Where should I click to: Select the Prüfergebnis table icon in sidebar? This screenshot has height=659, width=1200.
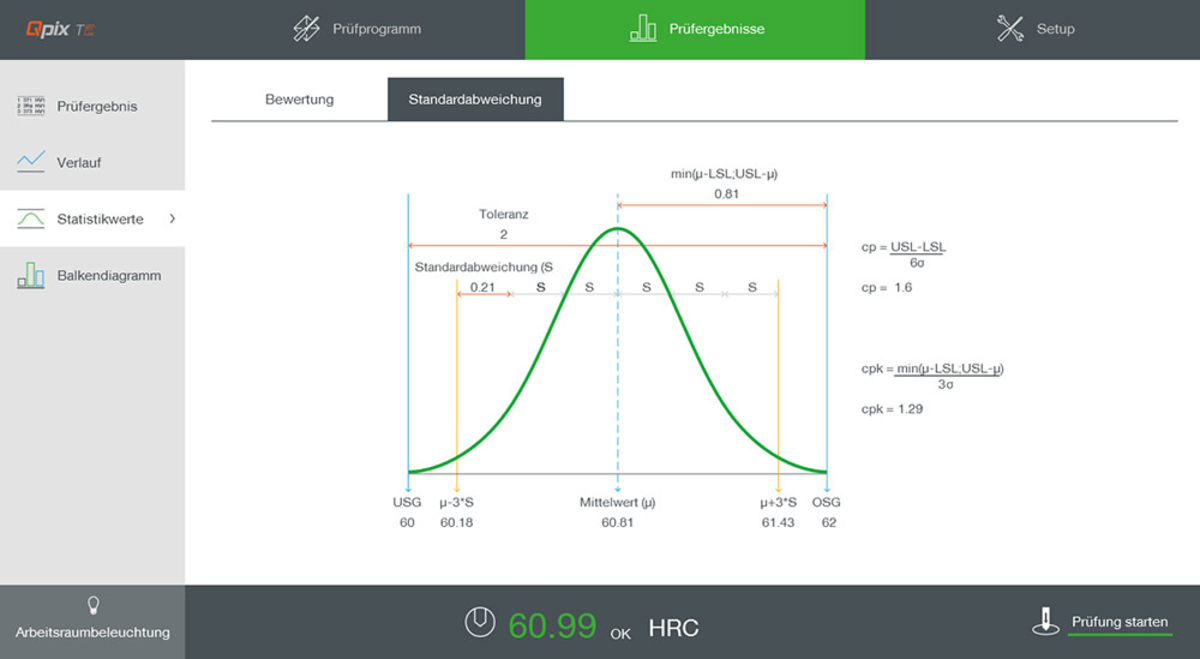pos(31,106)
